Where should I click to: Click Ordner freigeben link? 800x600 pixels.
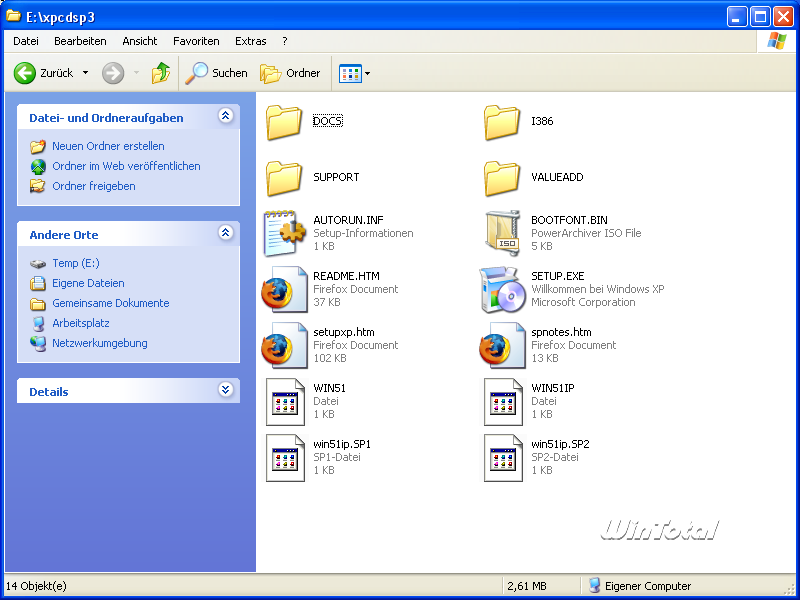pos(94,186)
